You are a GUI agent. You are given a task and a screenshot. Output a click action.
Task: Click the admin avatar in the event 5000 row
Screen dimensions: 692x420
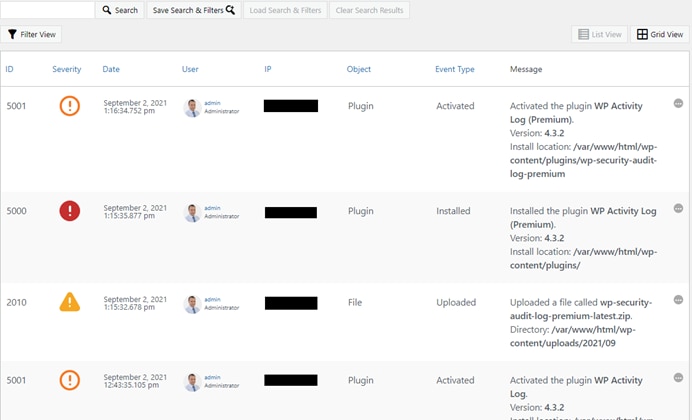click(x=192, y=212)
